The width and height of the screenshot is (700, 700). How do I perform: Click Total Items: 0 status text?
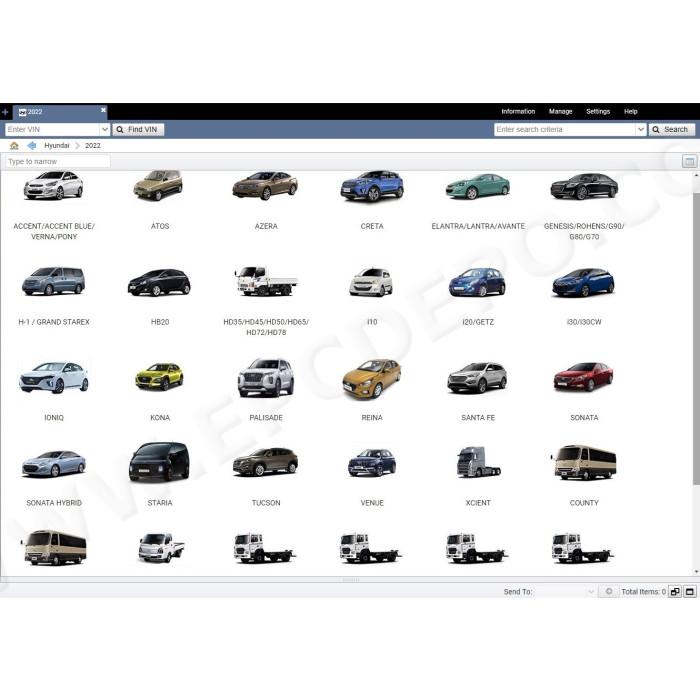(643, 592)
